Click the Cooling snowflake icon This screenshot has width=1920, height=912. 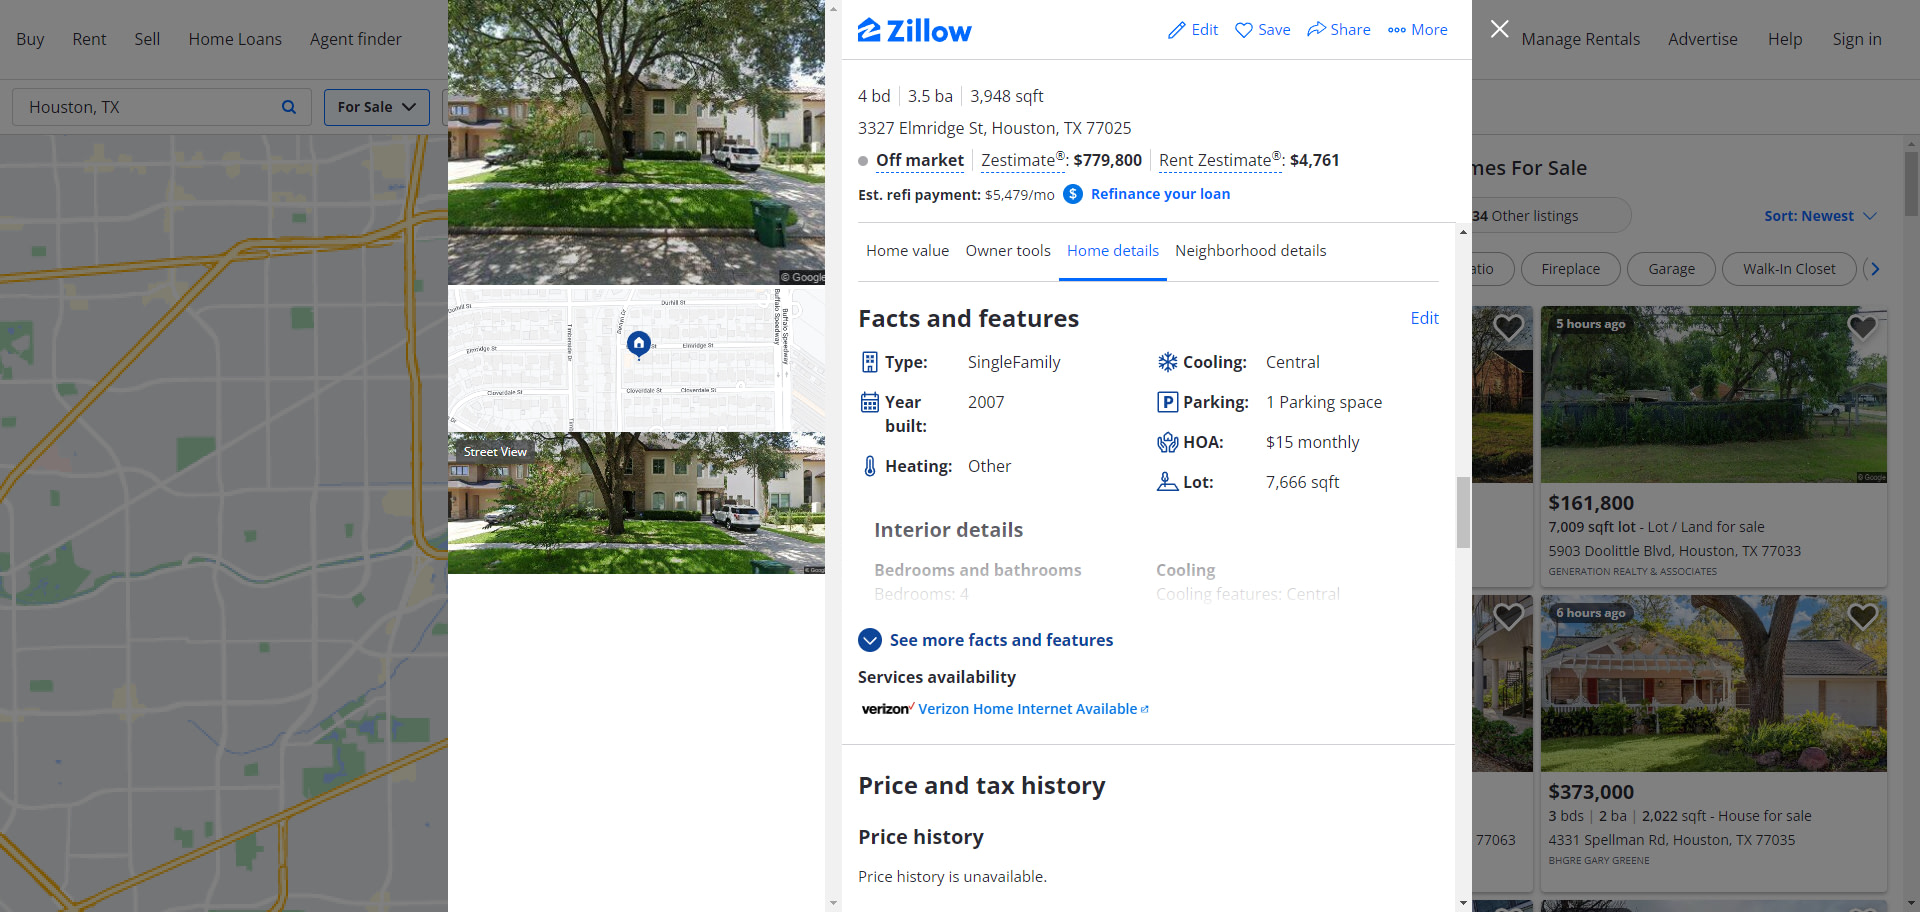click(1167, 362)
